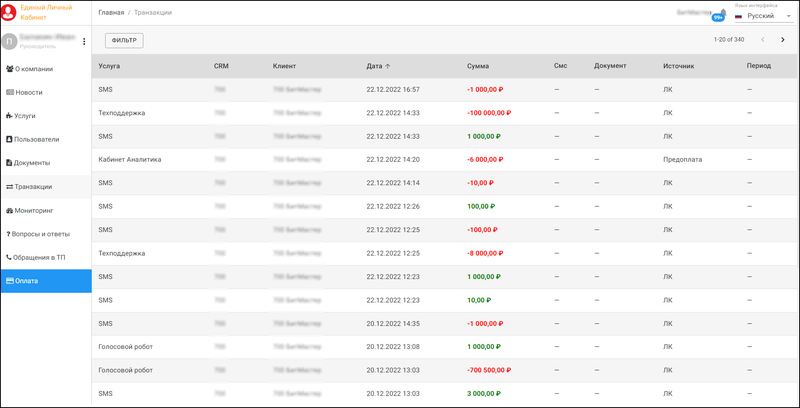Open the Оплата section in sidebar
The width and height of the screenshot is (800, 408).
45,281
